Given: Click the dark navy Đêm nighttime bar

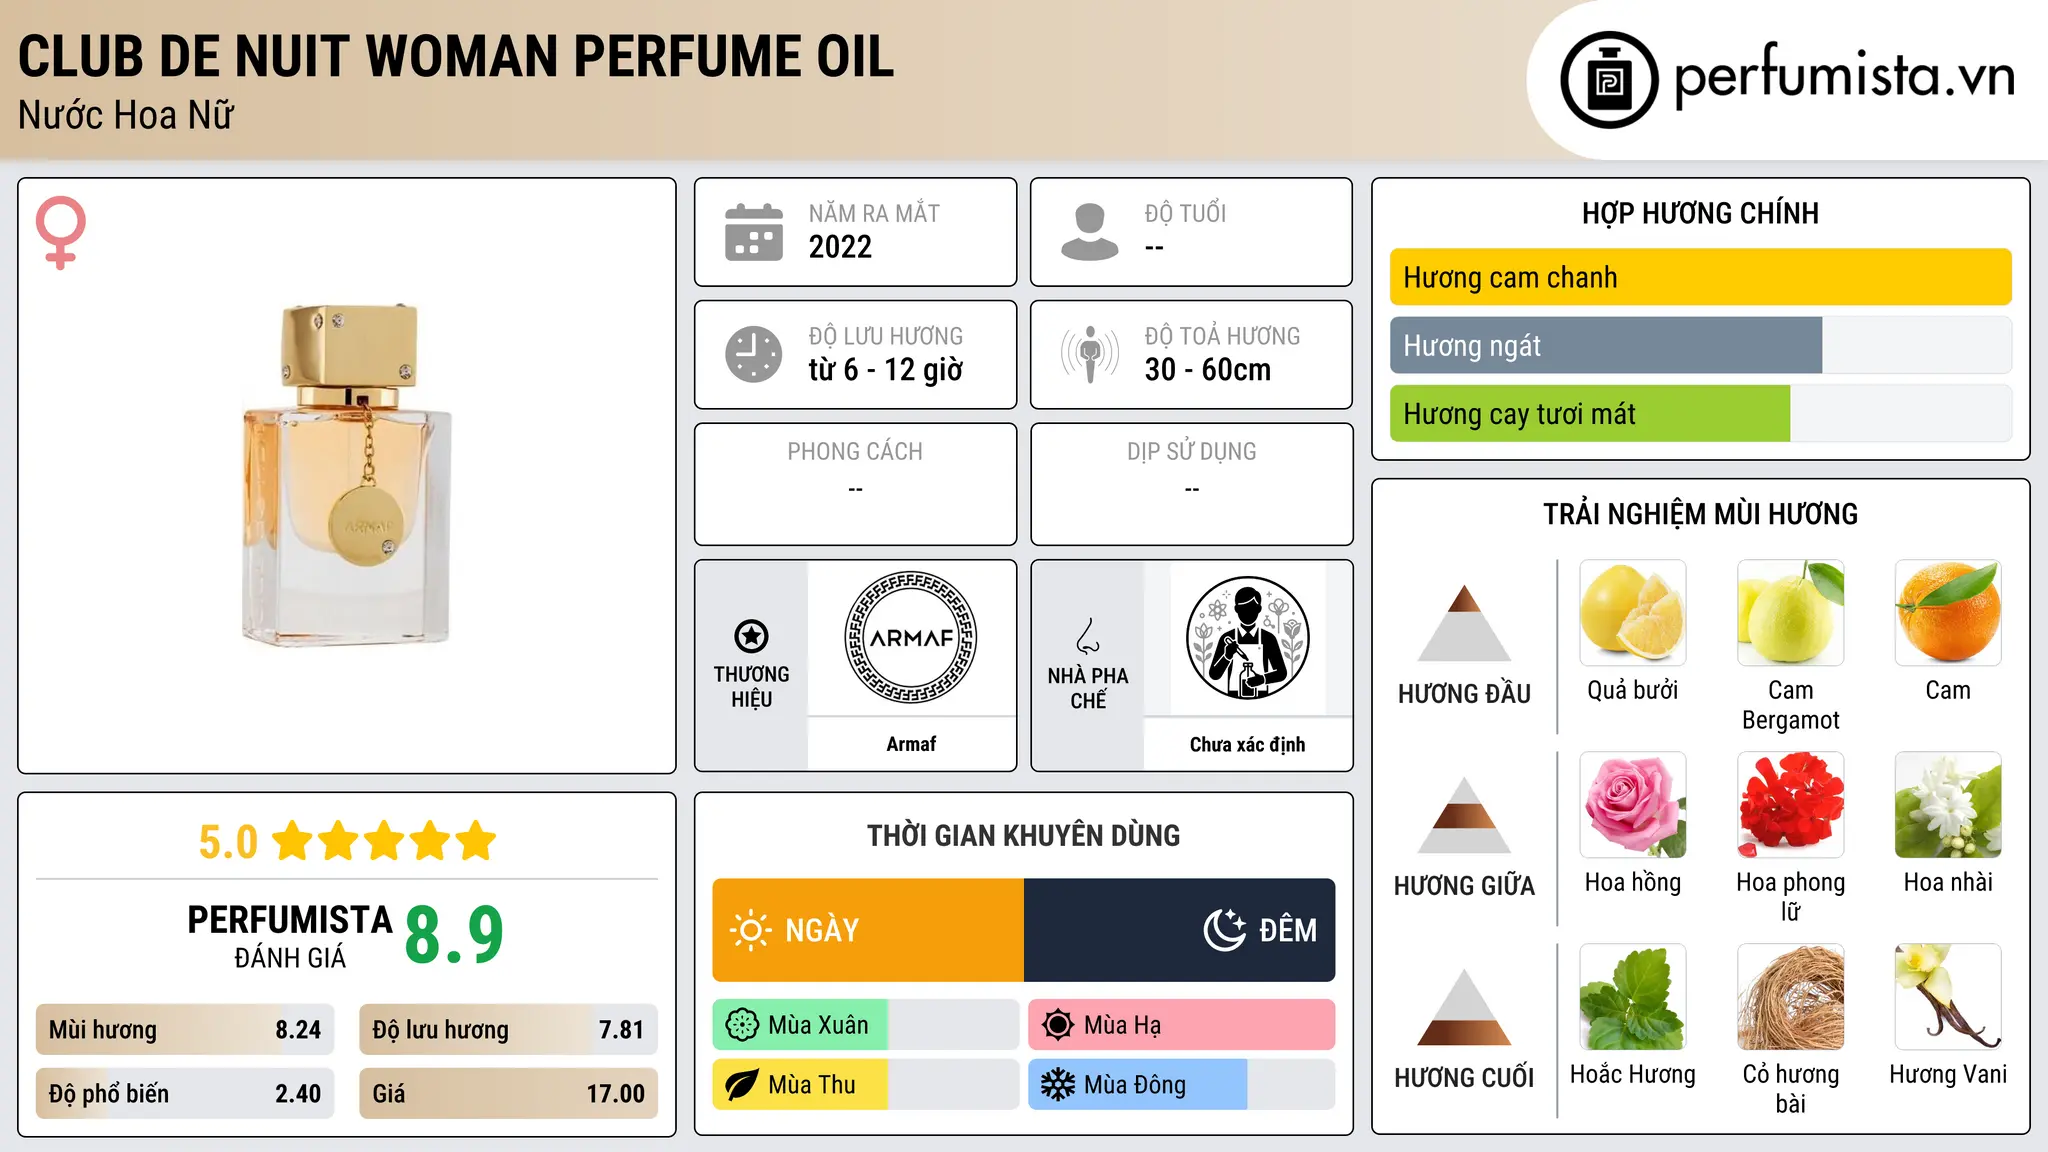Looking at the screenshot, I should pos(1180,930).
